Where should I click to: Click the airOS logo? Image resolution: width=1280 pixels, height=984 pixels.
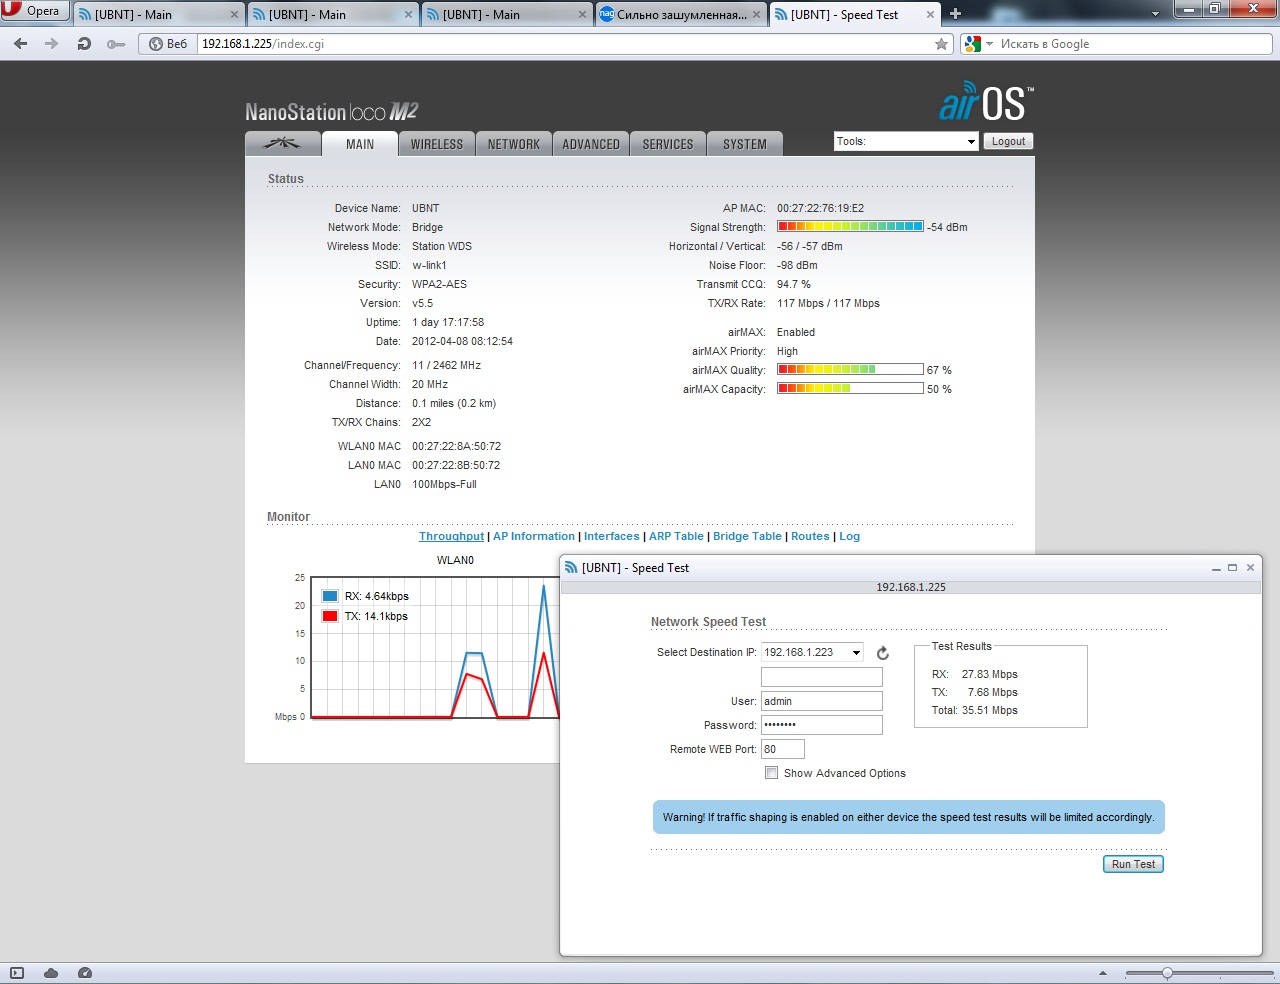coord(986,102)
